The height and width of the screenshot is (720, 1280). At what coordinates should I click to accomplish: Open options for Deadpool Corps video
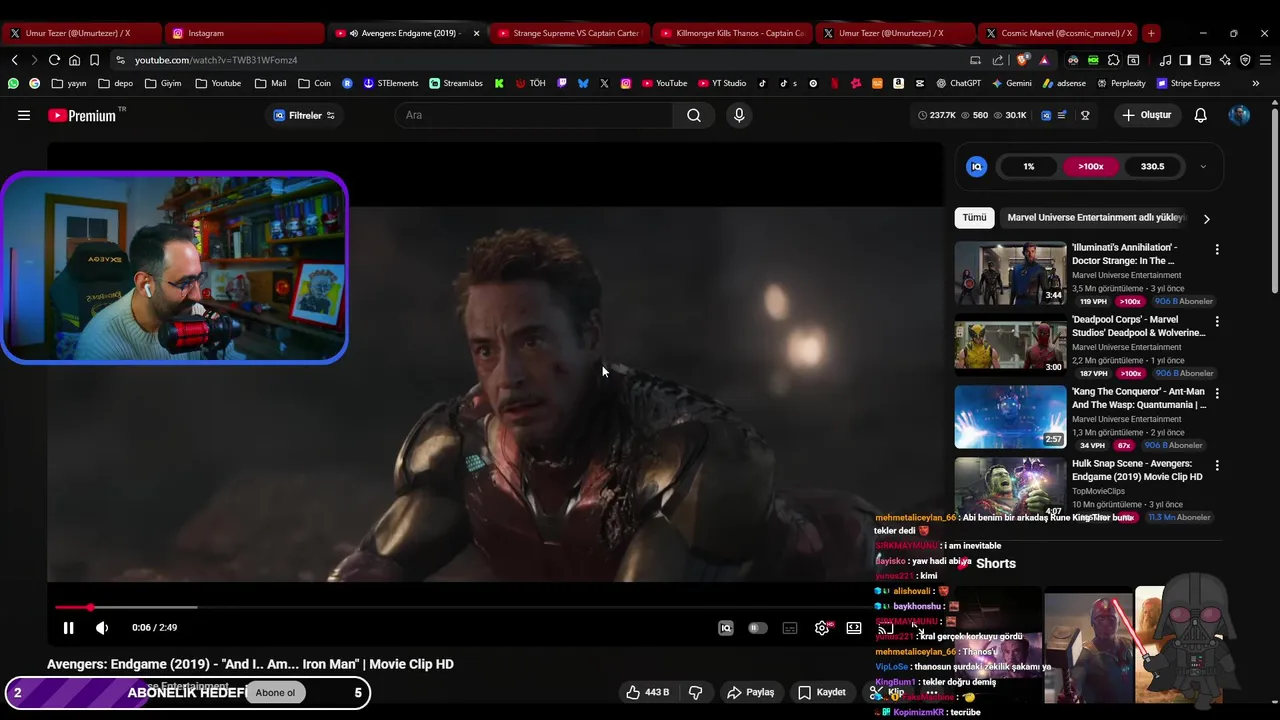[1217, 321]
